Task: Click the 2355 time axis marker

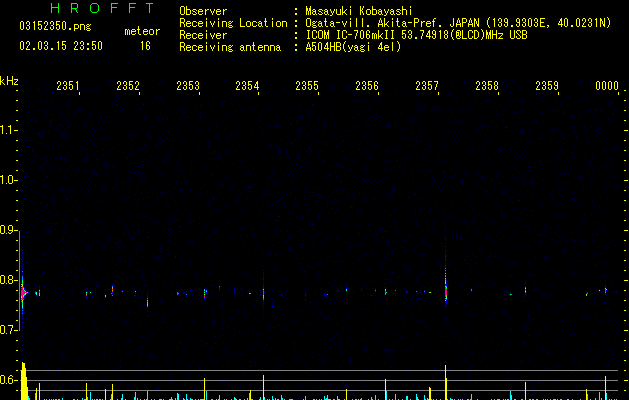Action: pyautogui.click(x=307, y=86)
